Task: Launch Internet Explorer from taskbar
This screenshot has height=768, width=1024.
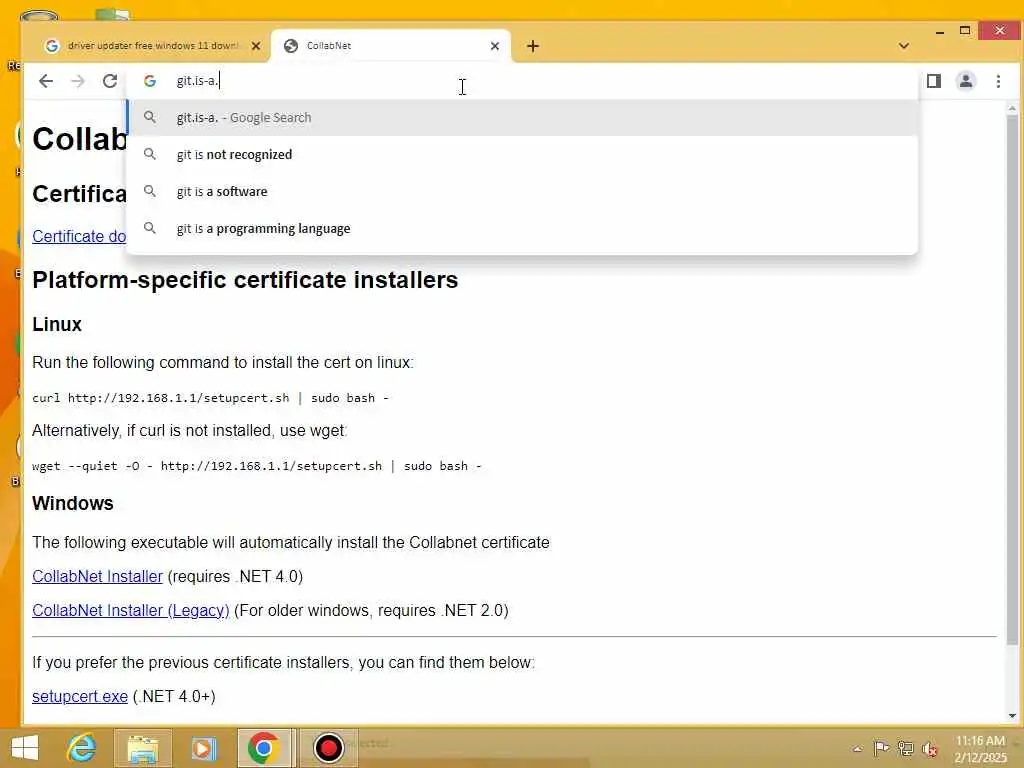Action: coord(82,748)
